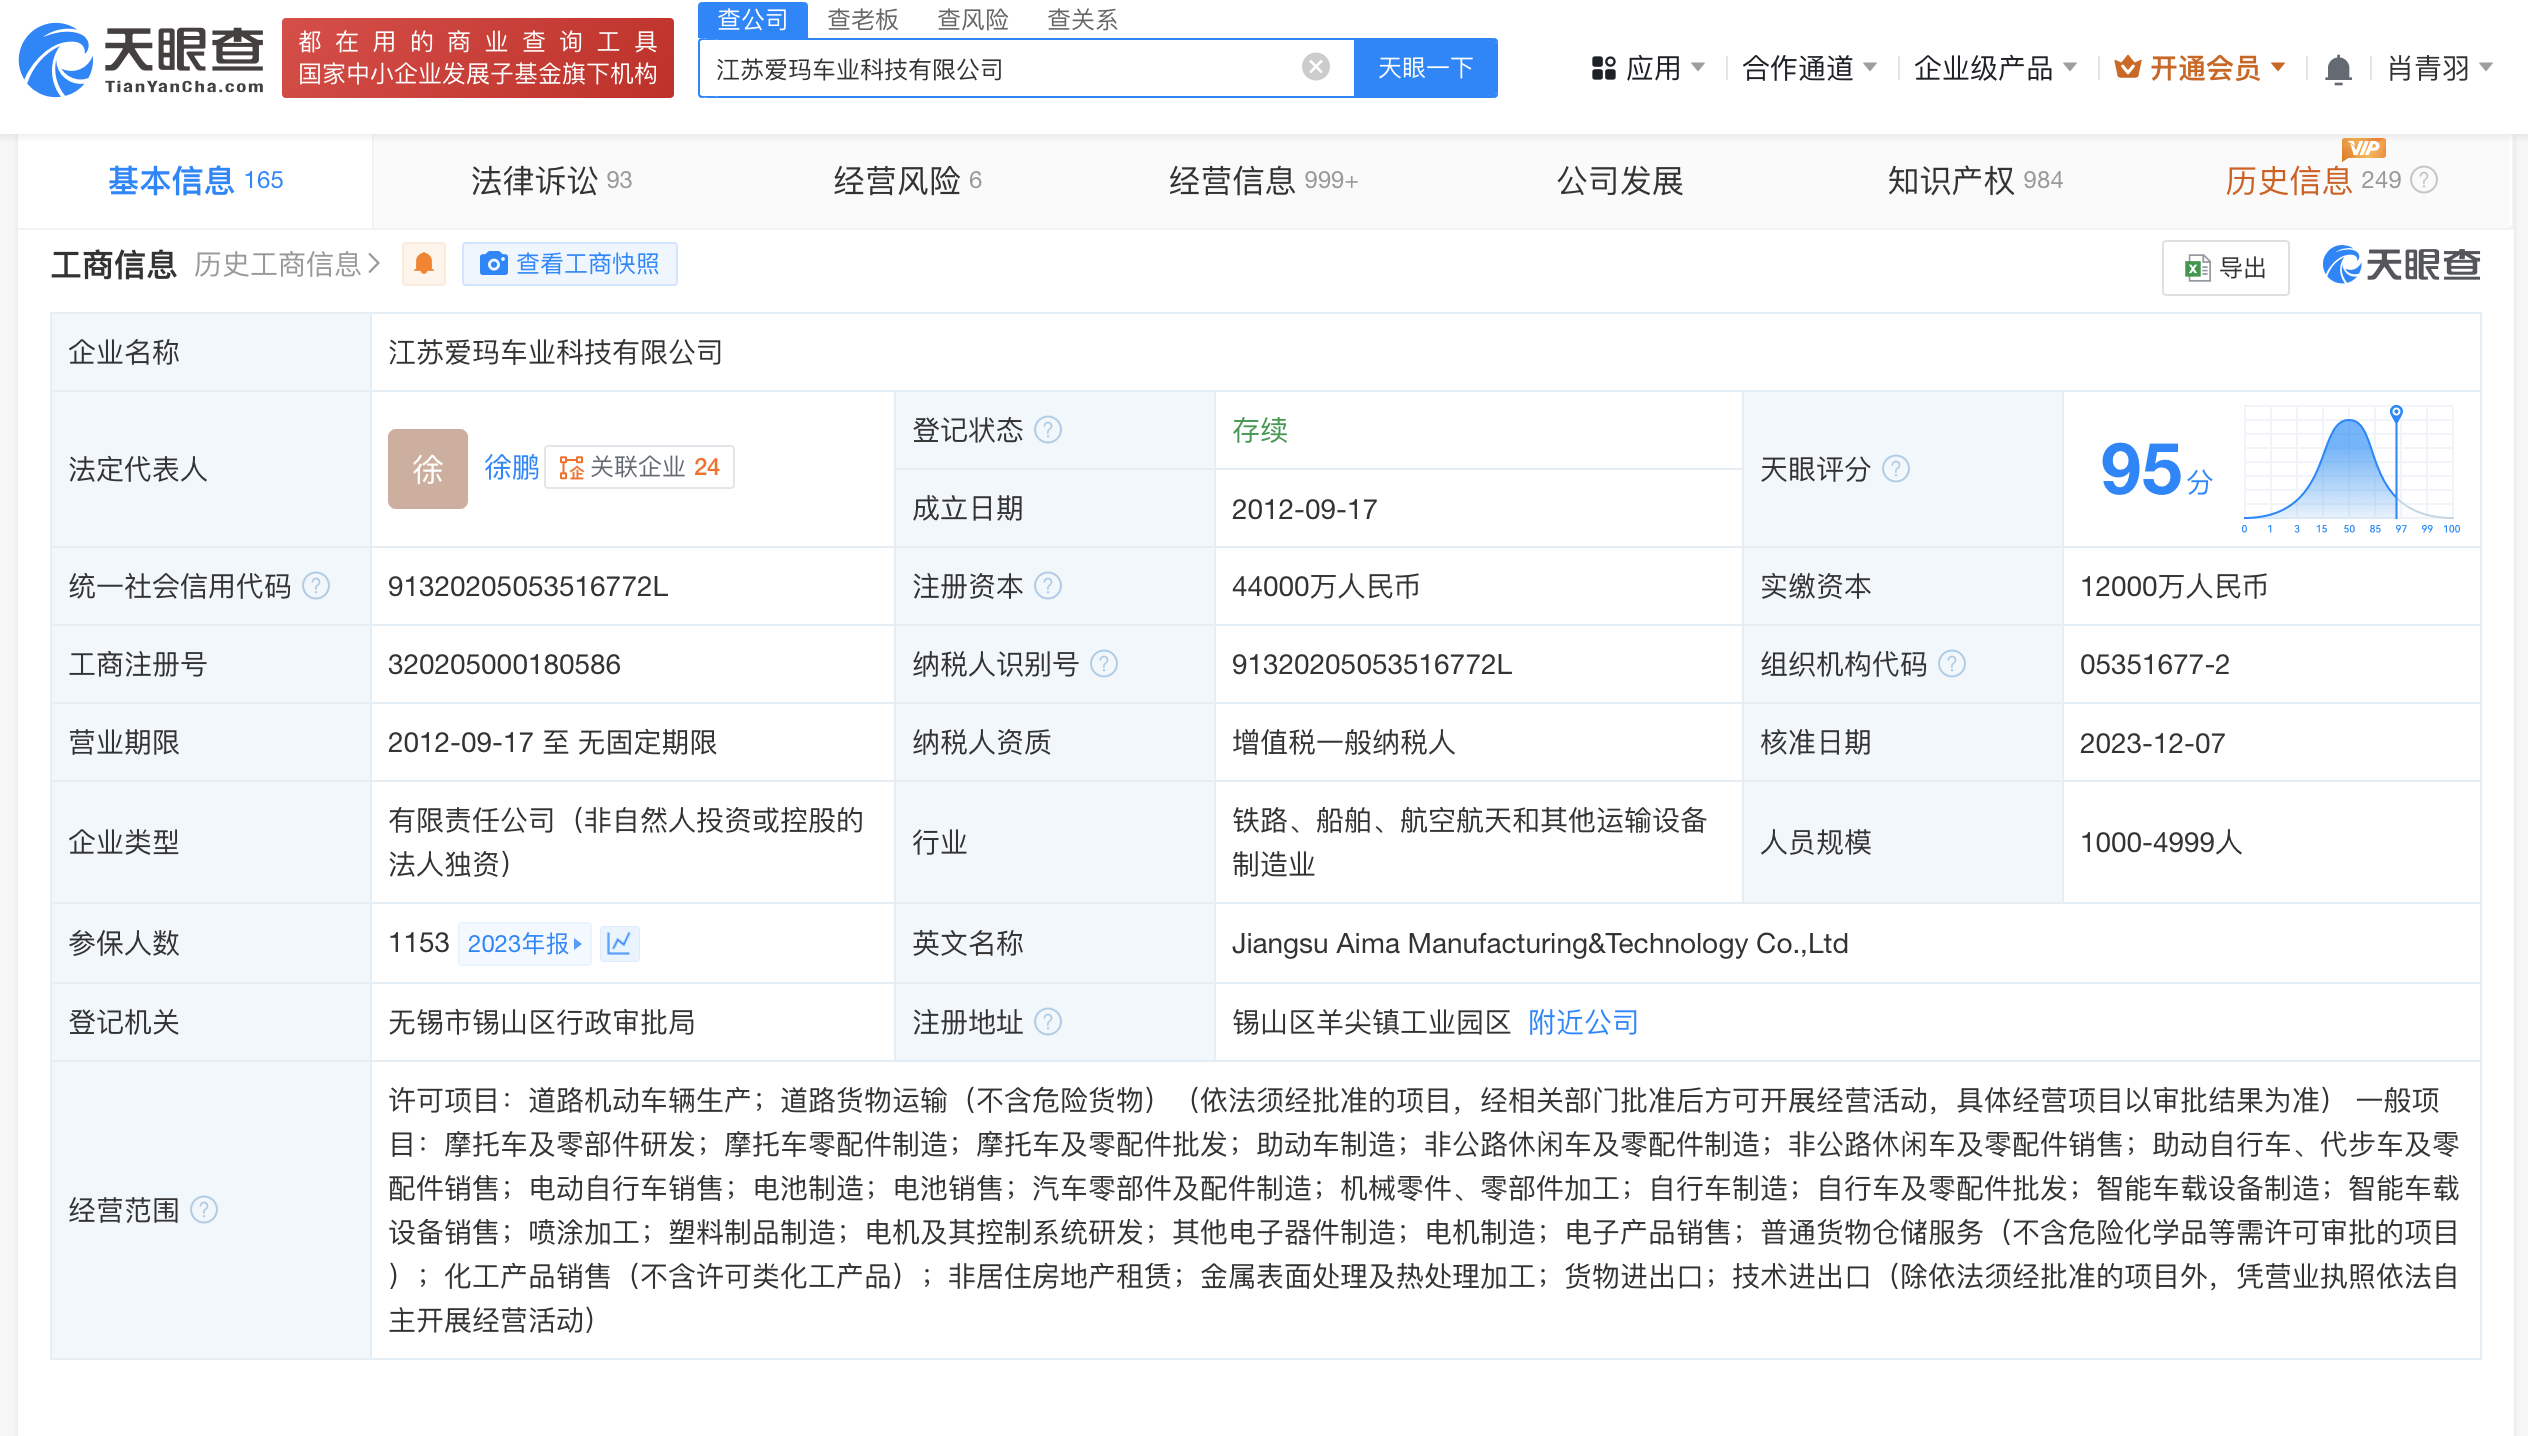Click the notification bell icon in header

[2337, 69]
